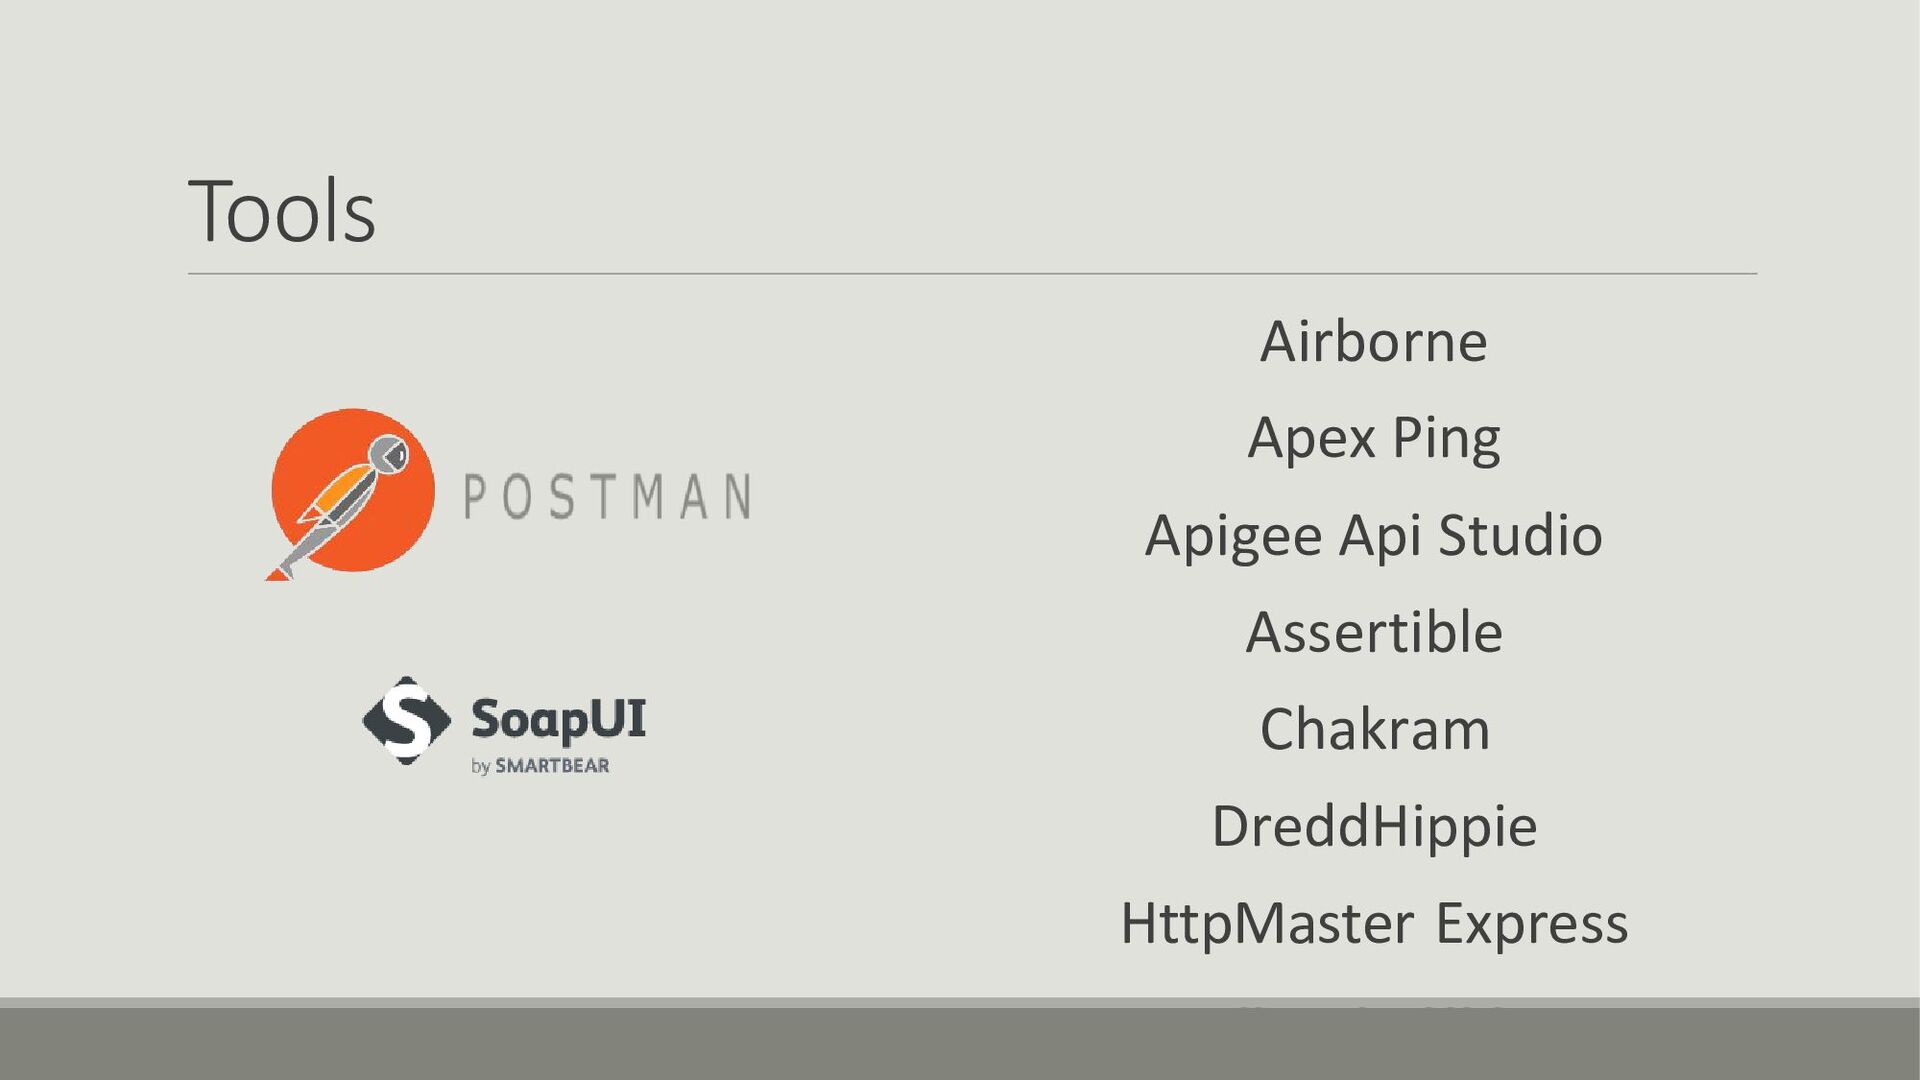Click the 'by SMARTBEAR' caption
The image size is (1920, 1080).
click(540, 766)
